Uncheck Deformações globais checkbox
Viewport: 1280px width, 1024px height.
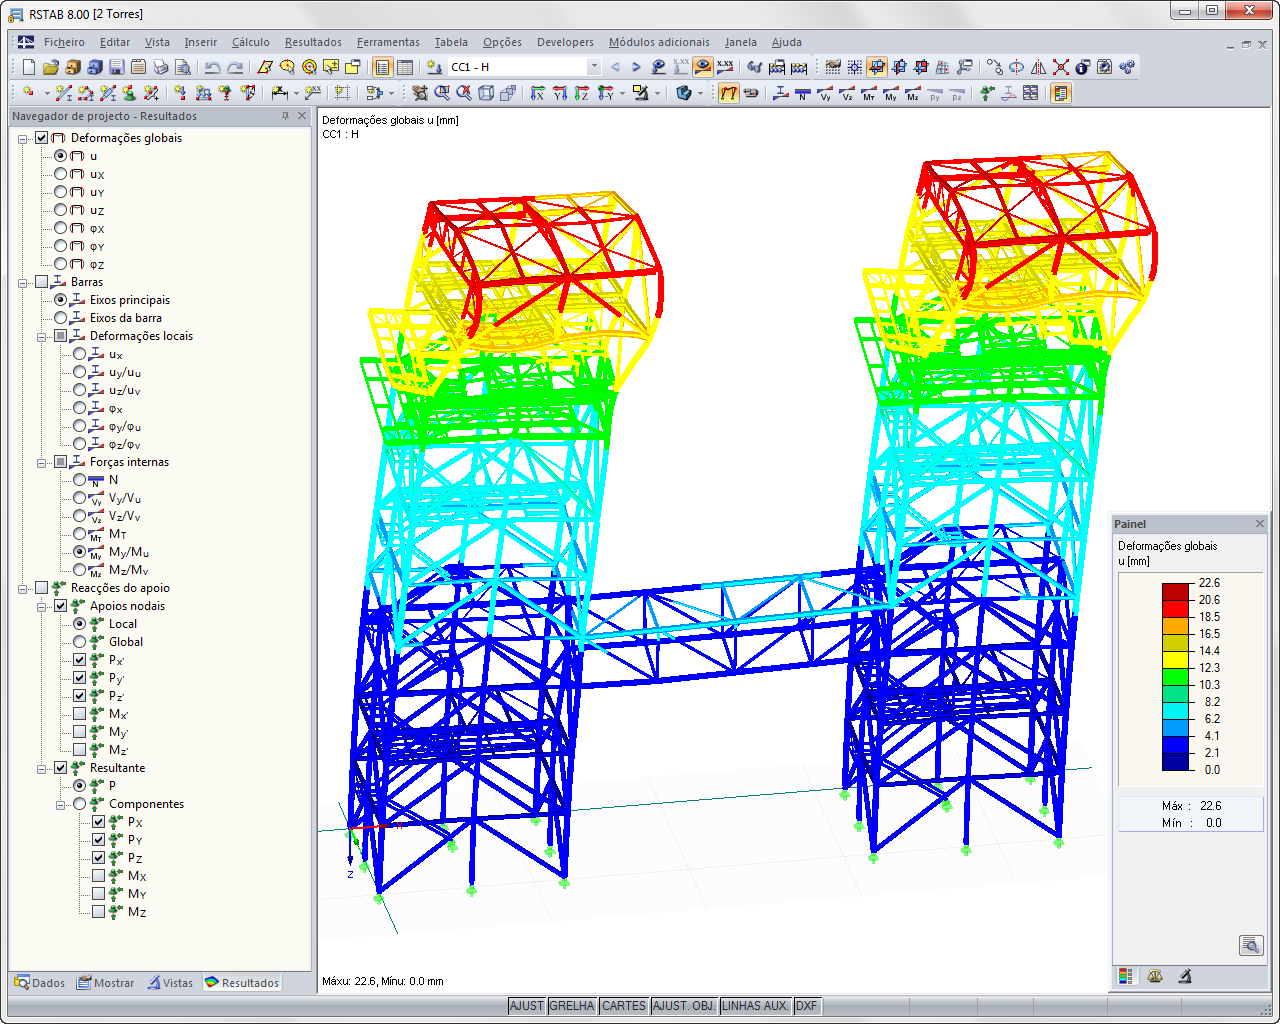(42, 138)
